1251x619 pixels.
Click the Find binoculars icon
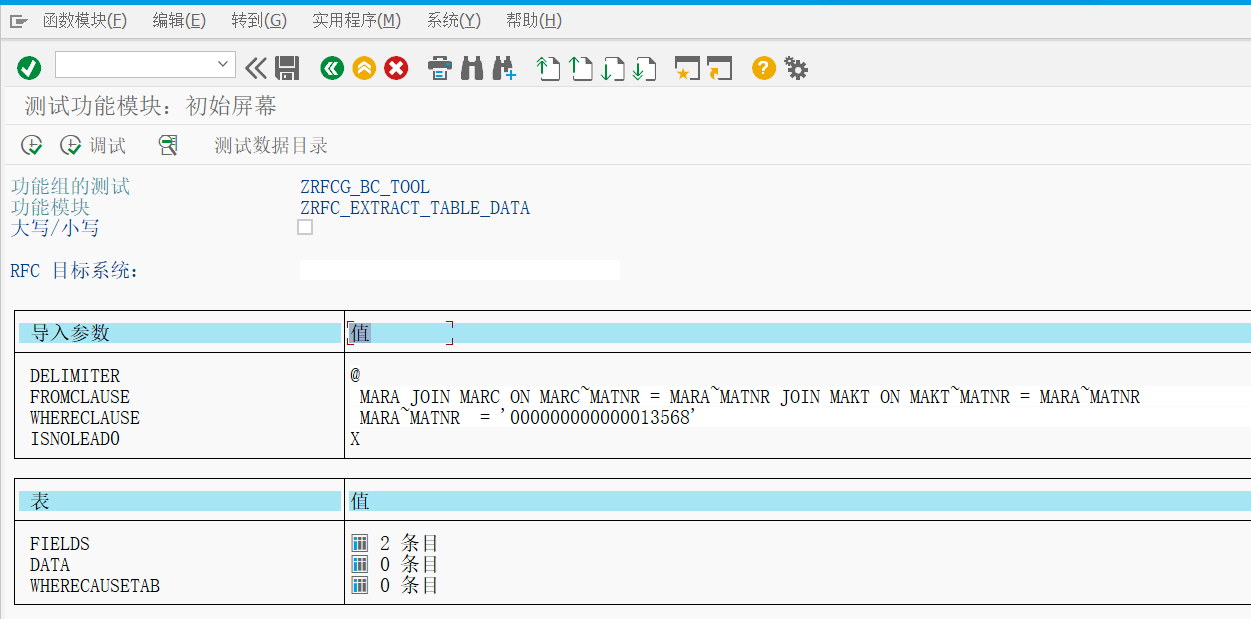point(471,68)
